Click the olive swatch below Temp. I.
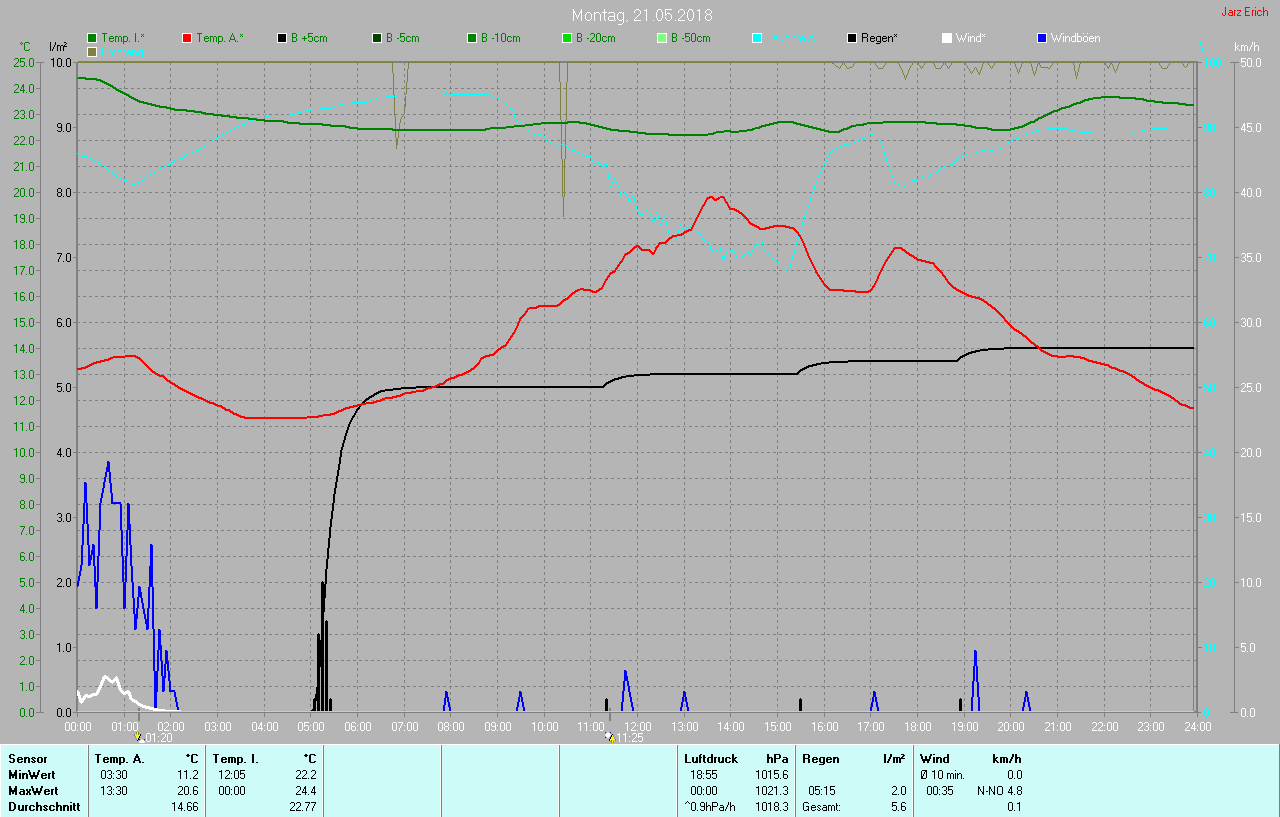This screenshot has height=817, width=1280. [x=93, y=51]
